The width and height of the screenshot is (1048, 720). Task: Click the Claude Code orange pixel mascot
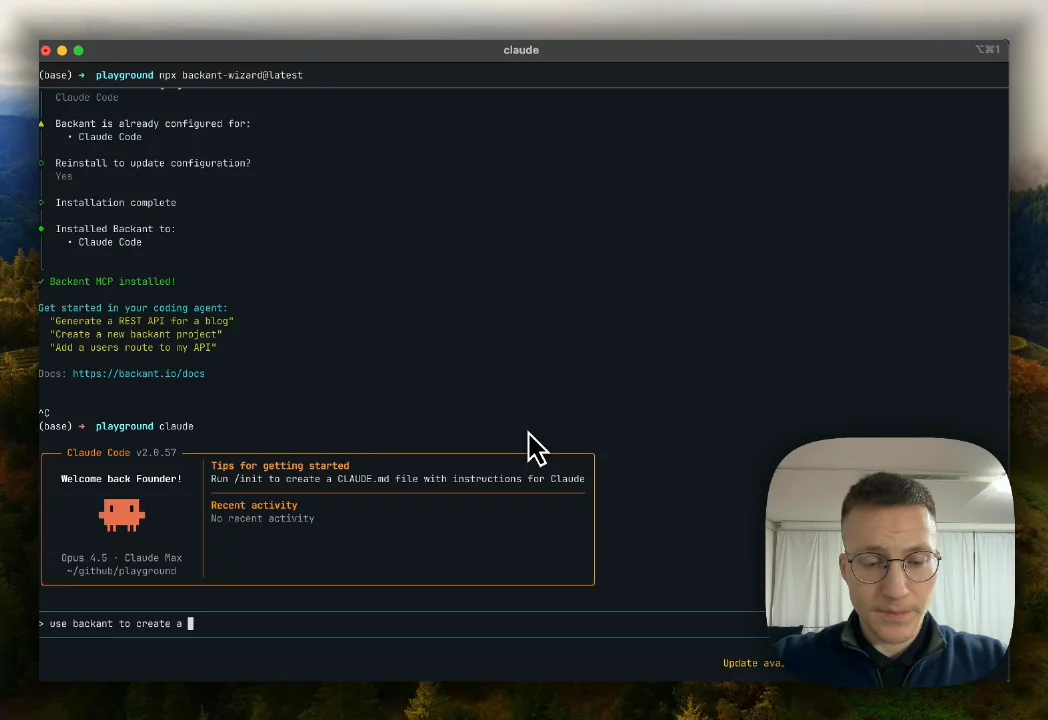(122, 515)
